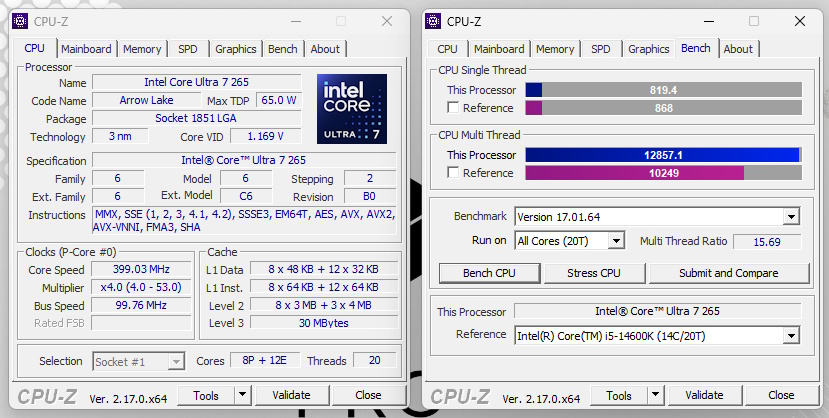Expand Tools arrow in right CPU-Z window
829x418 pixels.
pyautogui.click(x=656, y=395)
